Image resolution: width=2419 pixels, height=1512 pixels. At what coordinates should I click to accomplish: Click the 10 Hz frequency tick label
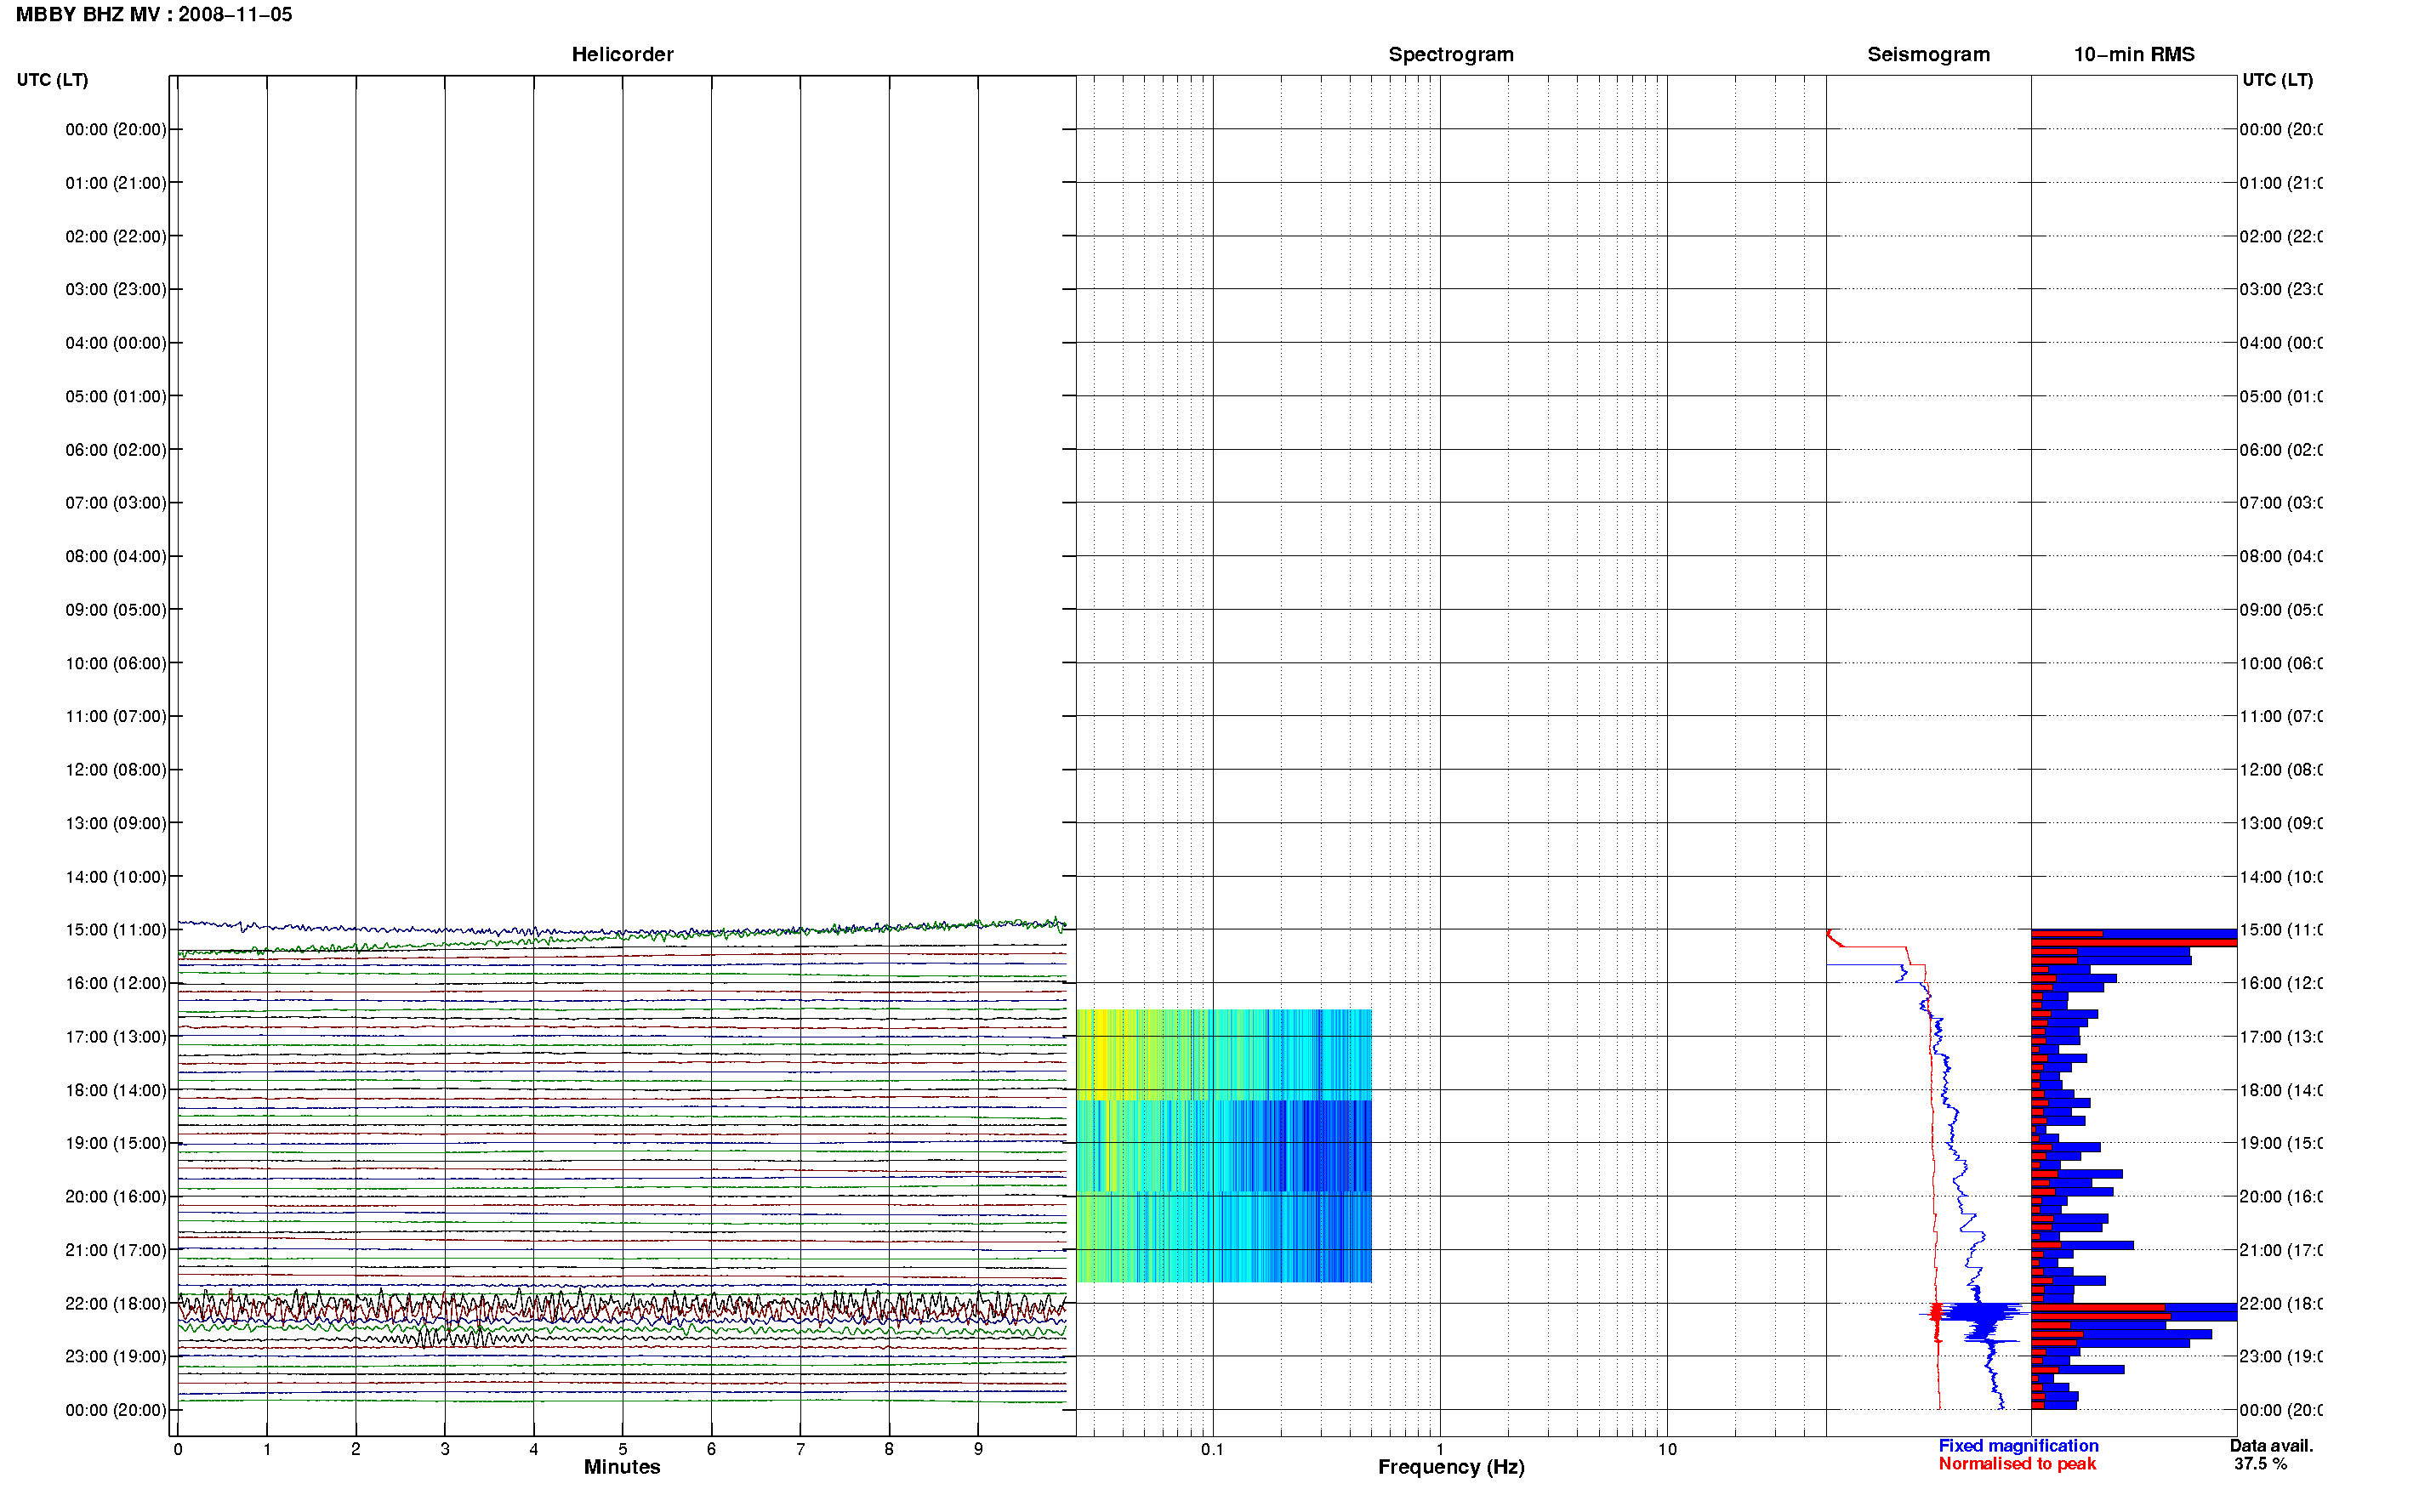coord(1667,1449)
